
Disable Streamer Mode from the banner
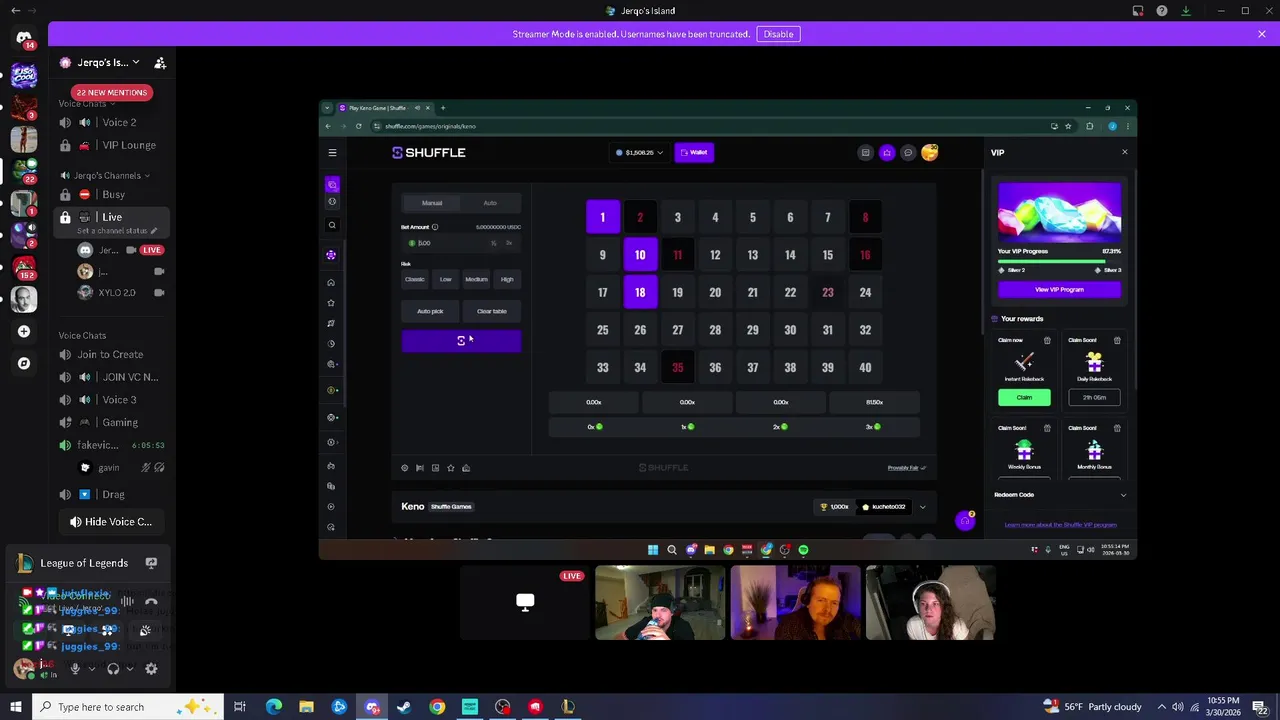778,34
